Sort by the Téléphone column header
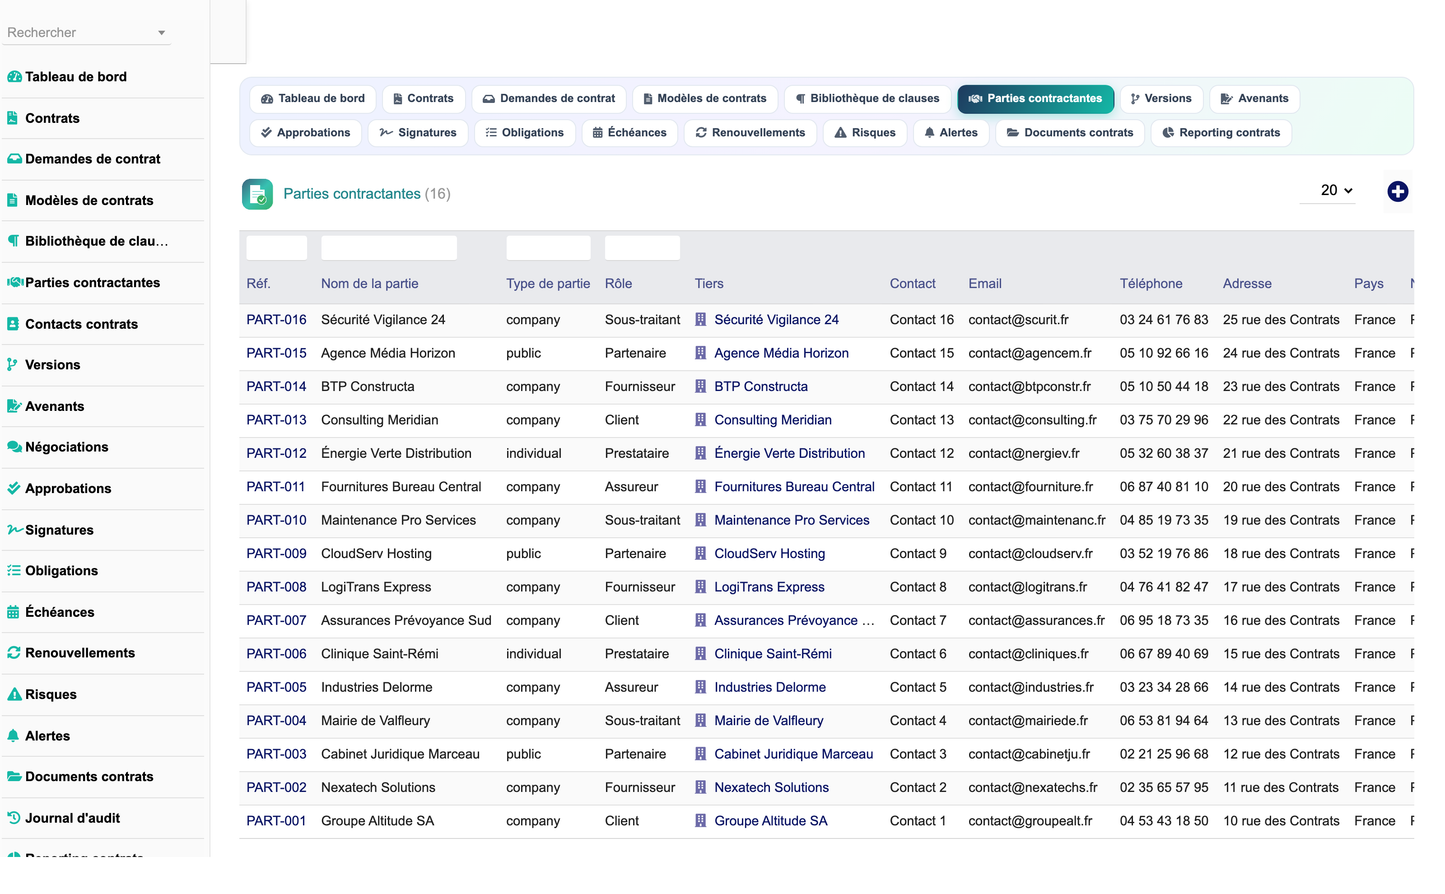Screen dimensions: 1445x894 point(1151,284)
